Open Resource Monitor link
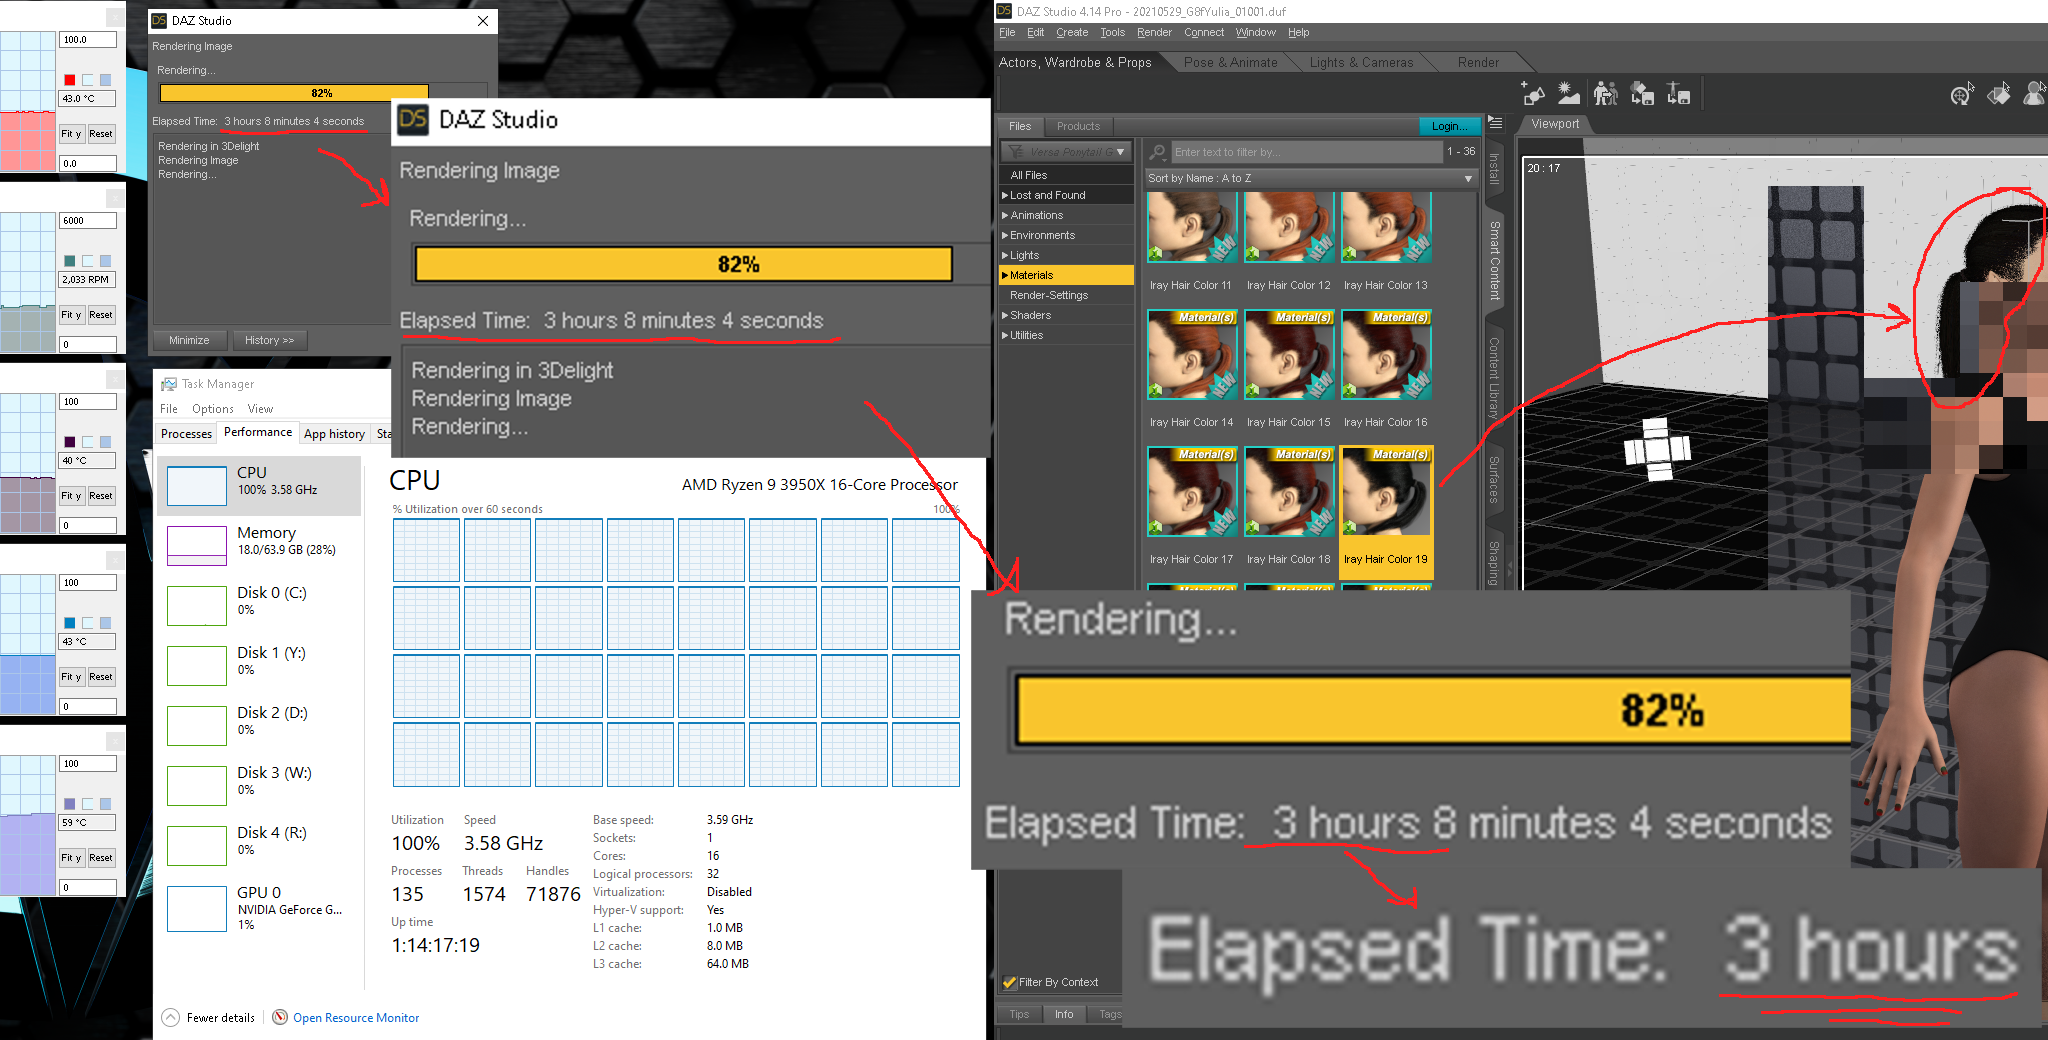 coord(356,1018)
